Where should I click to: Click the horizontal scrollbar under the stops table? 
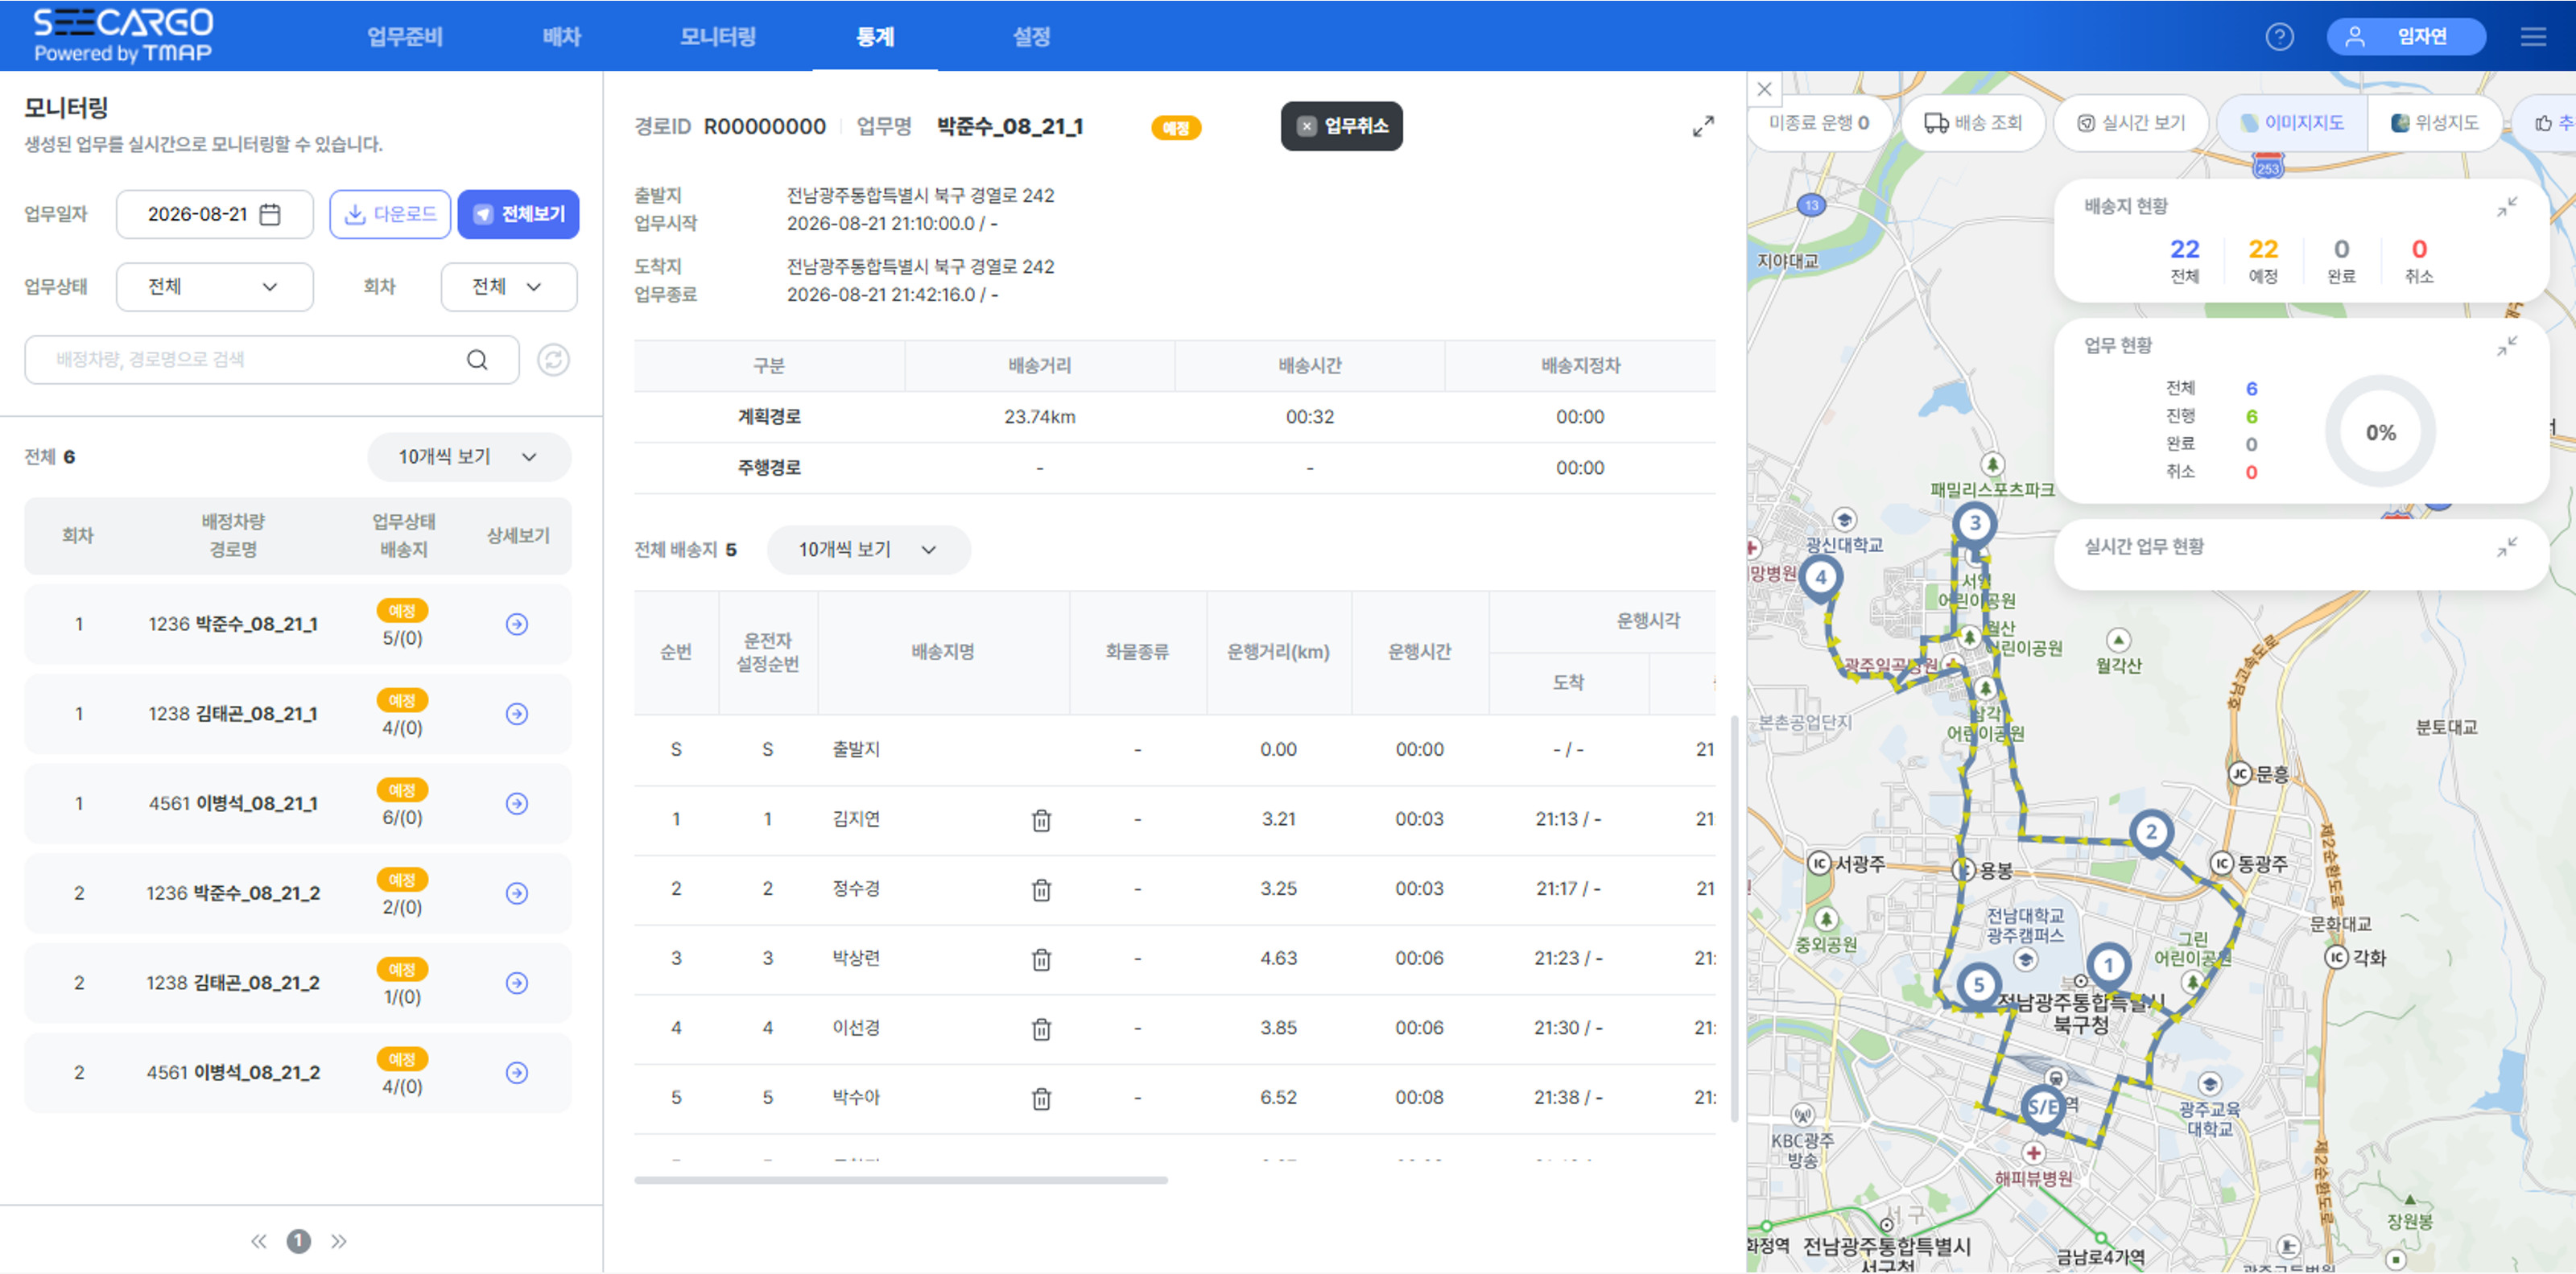coord(900,1180)
